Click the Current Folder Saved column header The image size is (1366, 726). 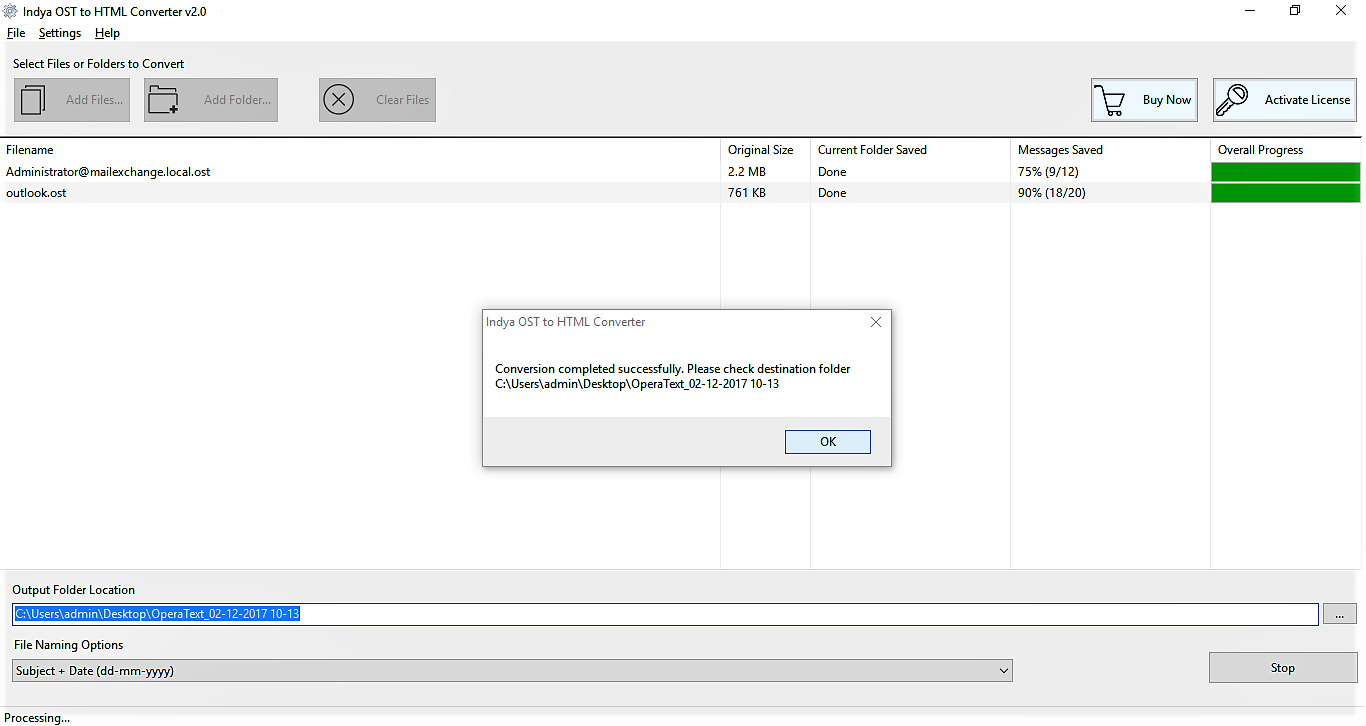(x=872, y=150)
